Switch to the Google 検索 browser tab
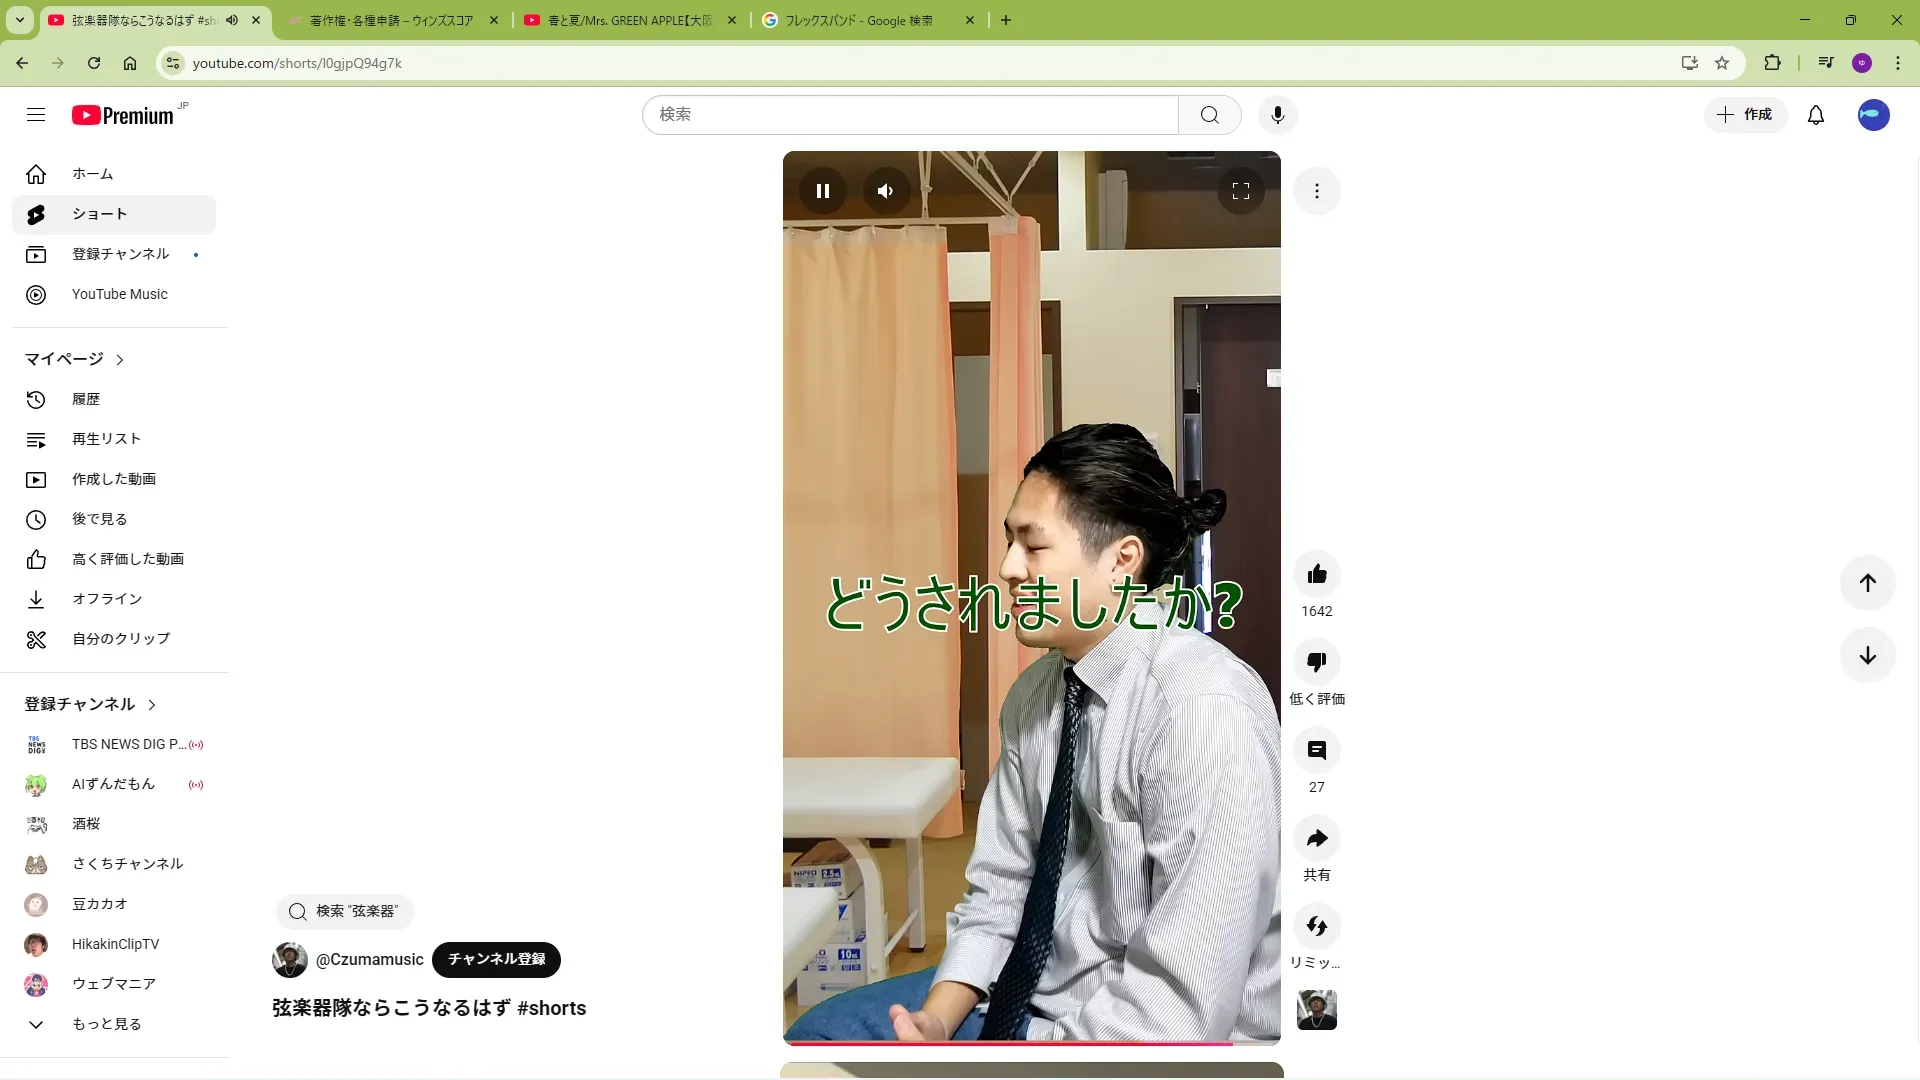The image size is (1920, 1080). 858,20
